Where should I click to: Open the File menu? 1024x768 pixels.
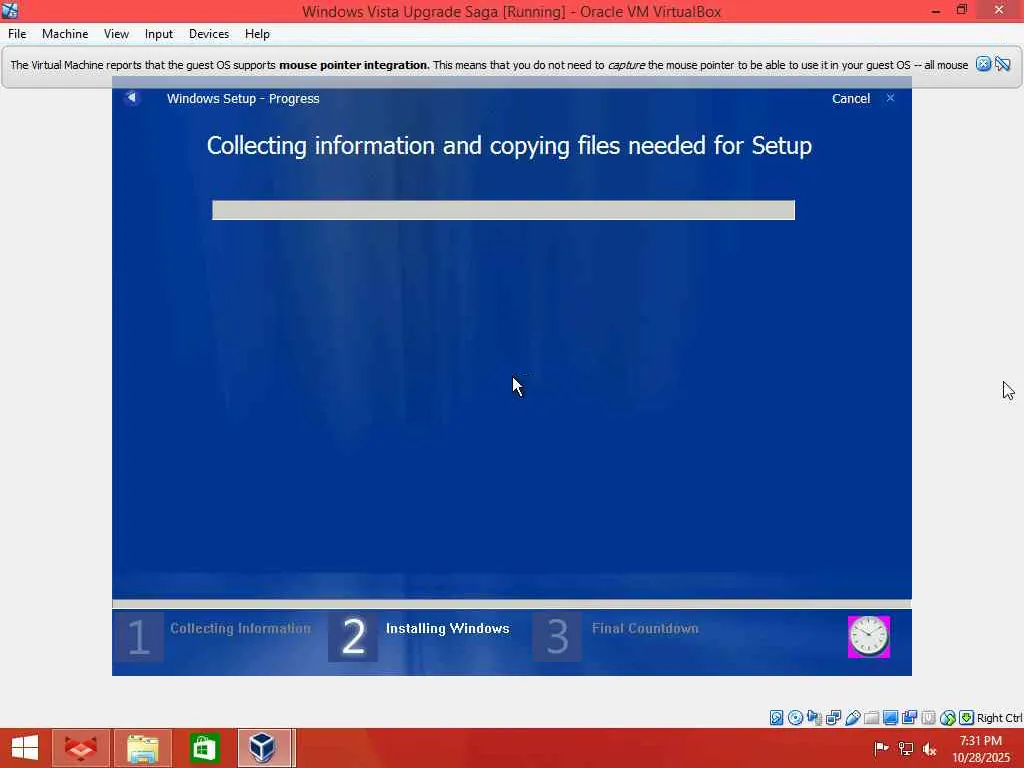coord(17,34)
